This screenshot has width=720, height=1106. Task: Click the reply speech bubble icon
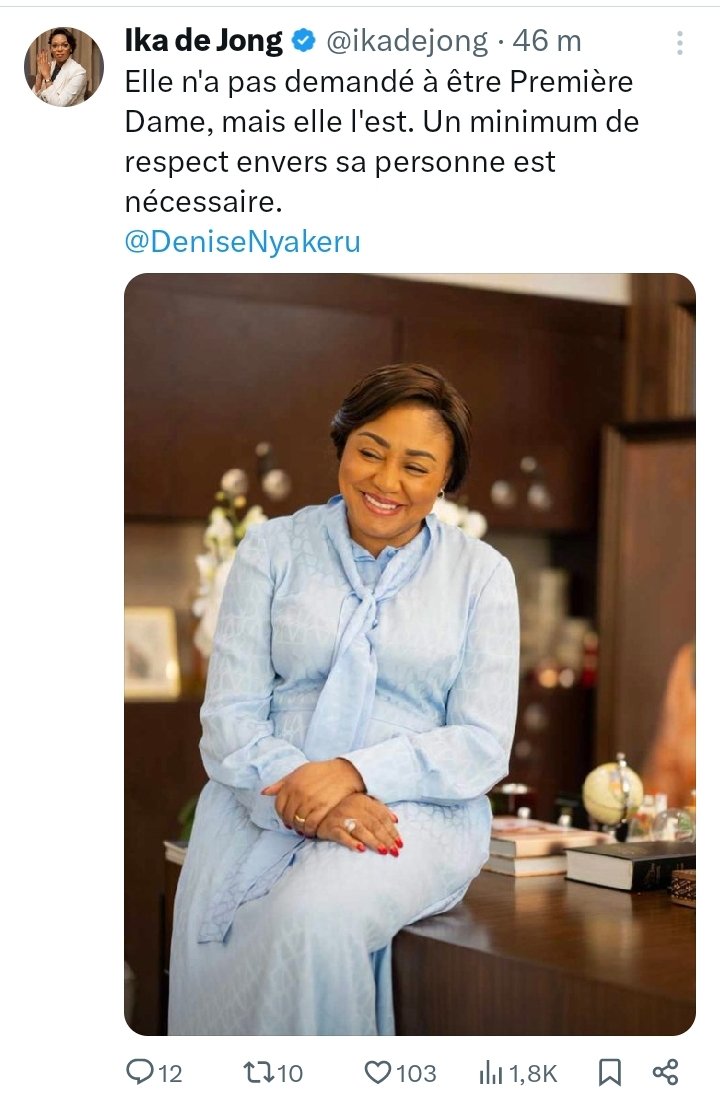tap(139, 1072)
